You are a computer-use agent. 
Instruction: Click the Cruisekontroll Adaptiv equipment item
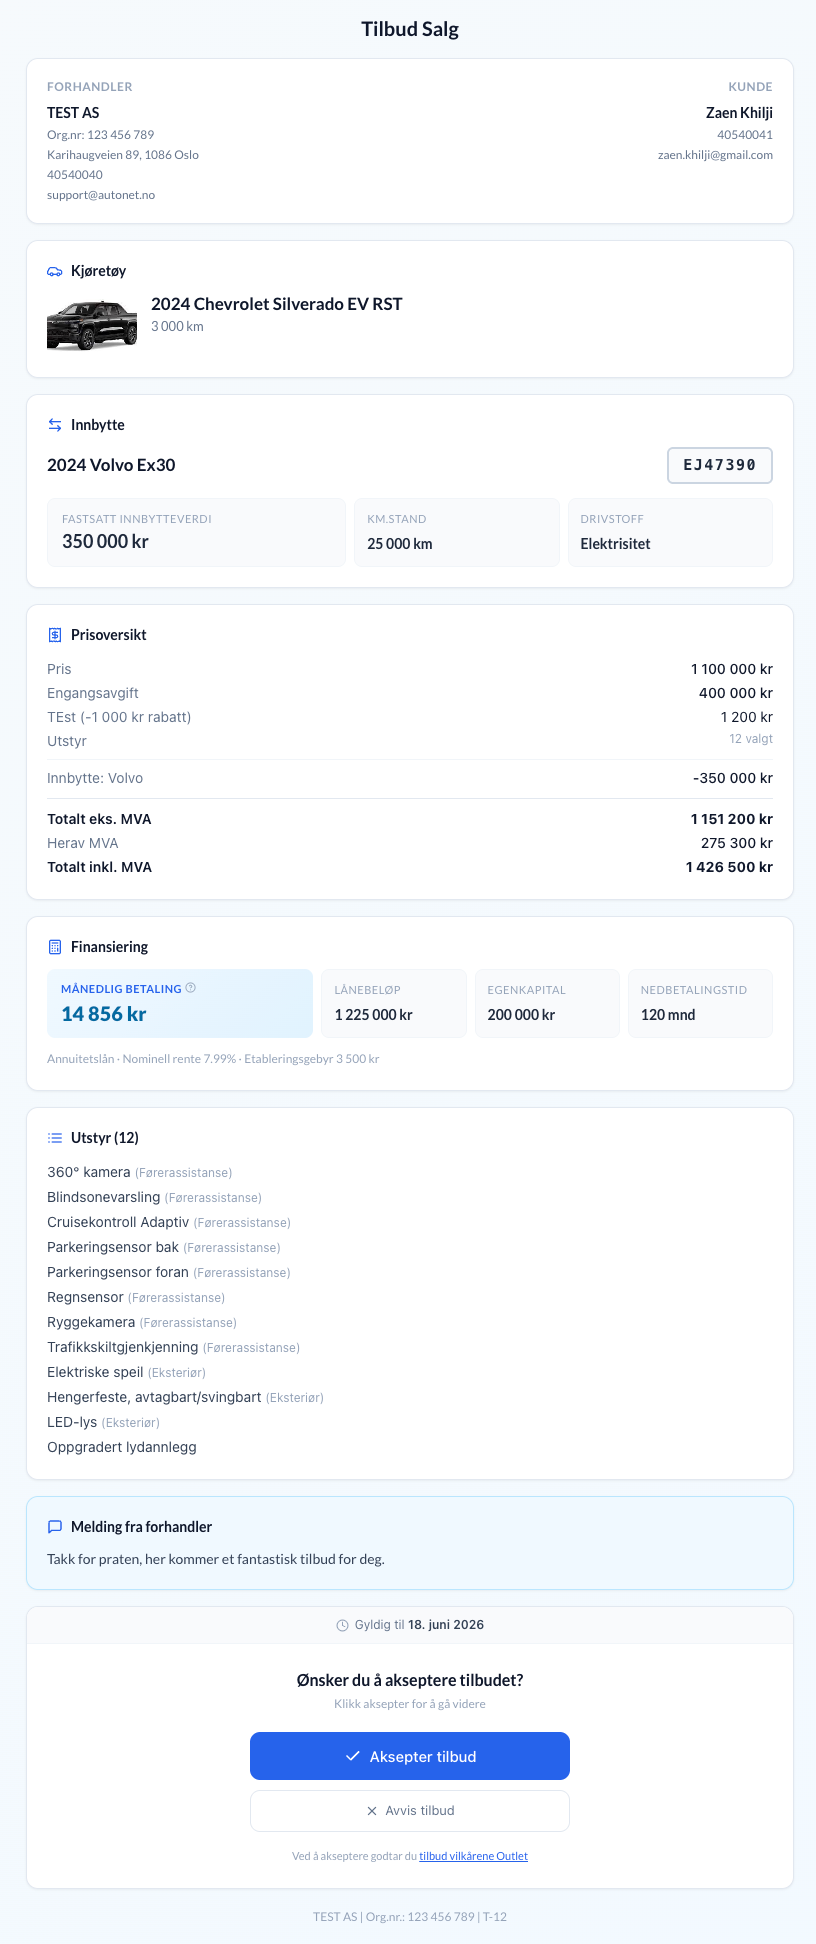pyautogui.click(x=169, y=1222)
